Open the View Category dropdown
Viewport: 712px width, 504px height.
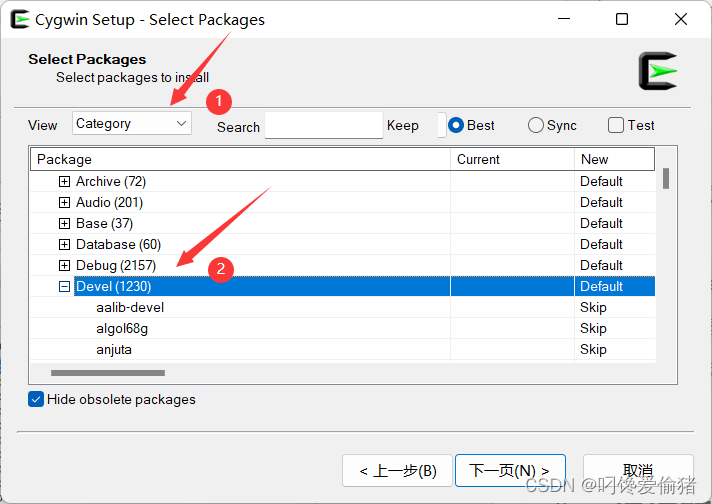132,124
